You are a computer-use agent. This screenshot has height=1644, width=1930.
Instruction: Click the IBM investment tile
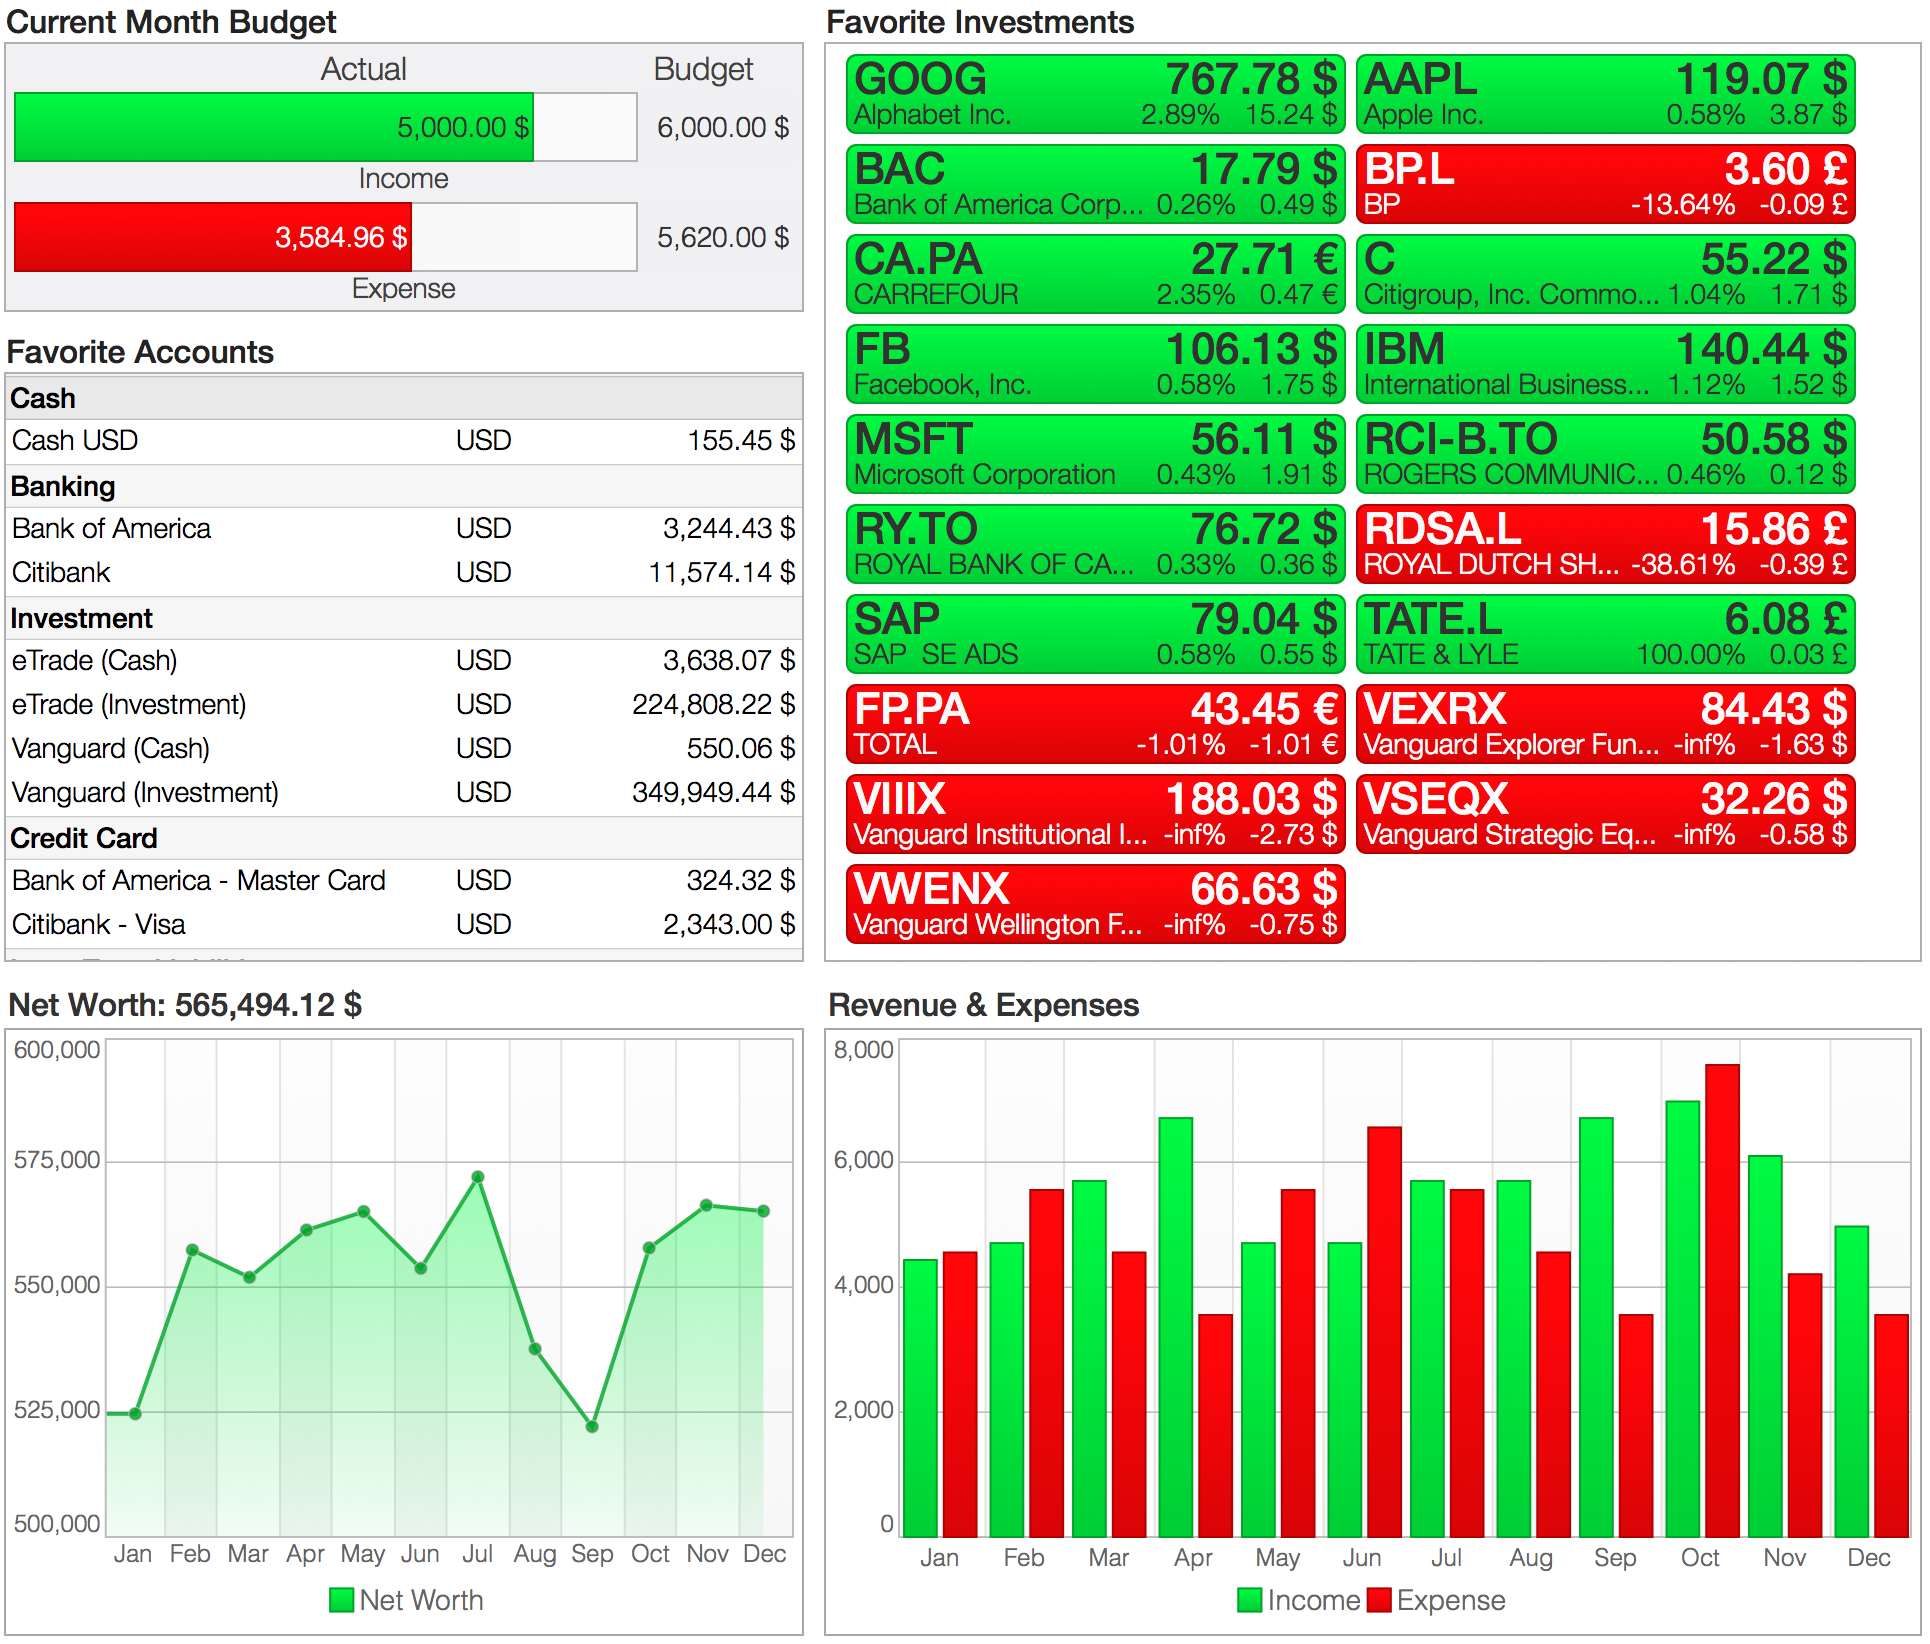pyautogui.click(x=1606, y=364)
